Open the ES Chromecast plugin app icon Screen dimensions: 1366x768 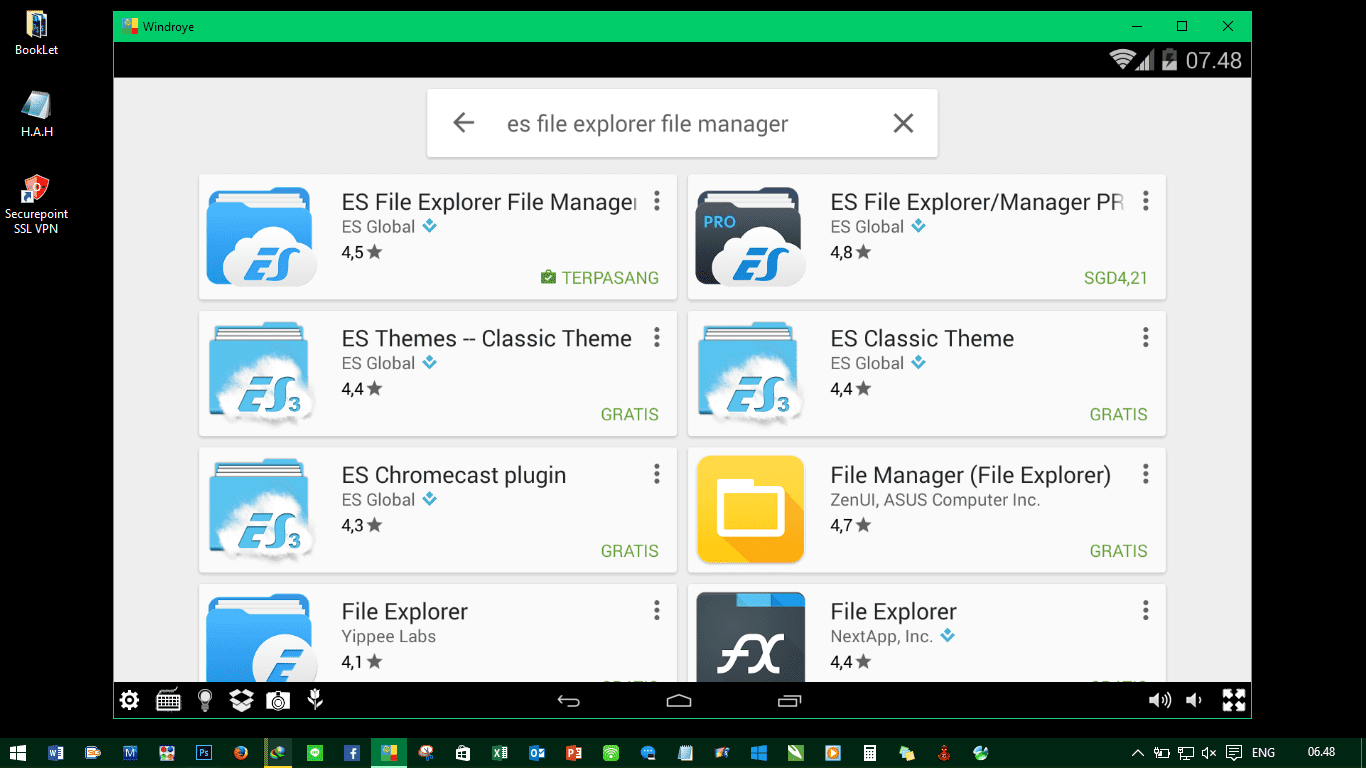pyautogui.click(x=262, y=509)
